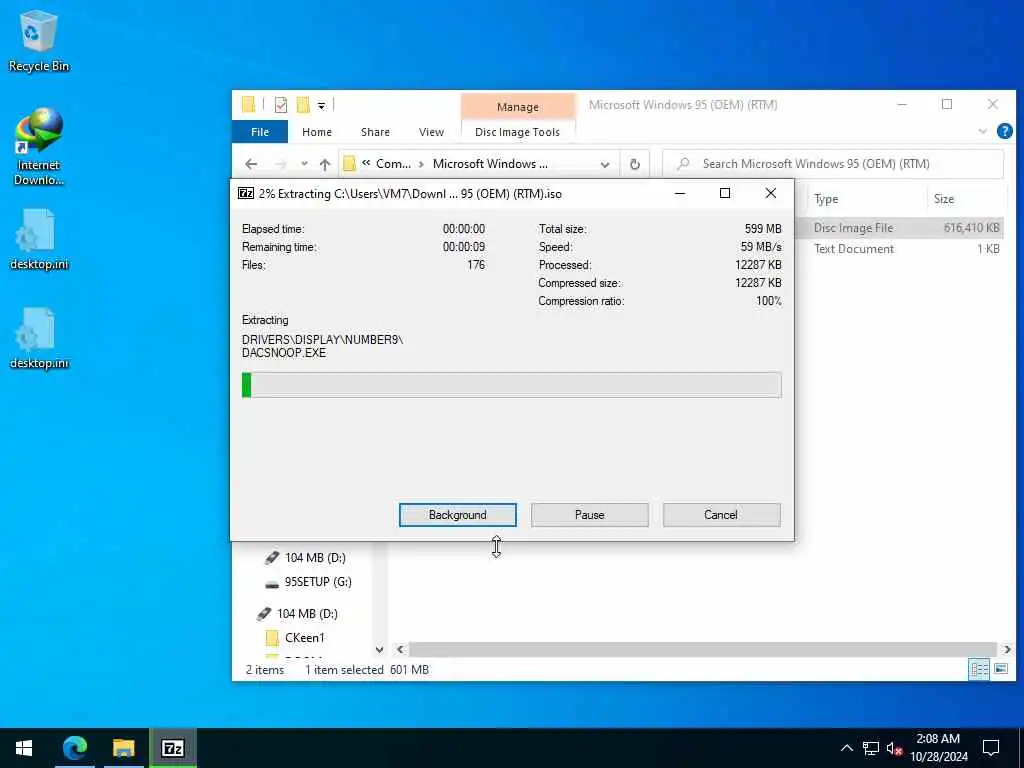Screen dimensions: 1024x768
Task: Open the recent locations dropdown
Action: [304, 164]
